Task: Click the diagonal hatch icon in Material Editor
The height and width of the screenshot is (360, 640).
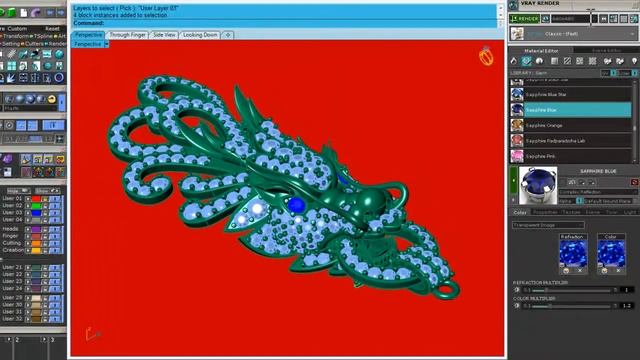Action: click(x=567, y=61)
